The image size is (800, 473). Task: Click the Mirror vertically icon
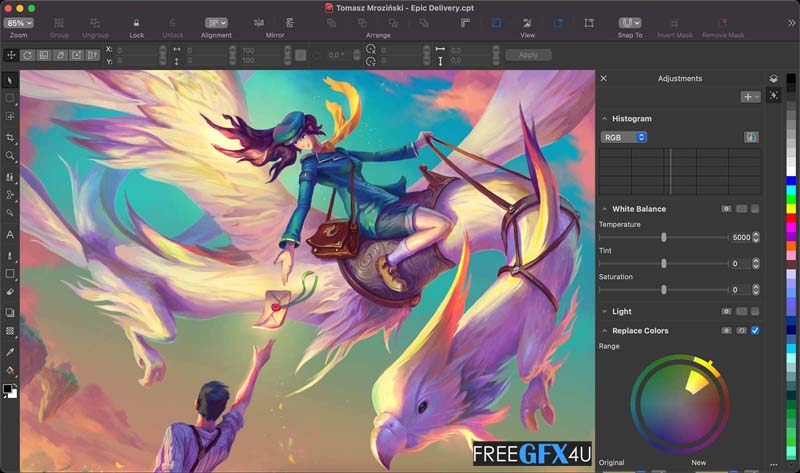290,23
